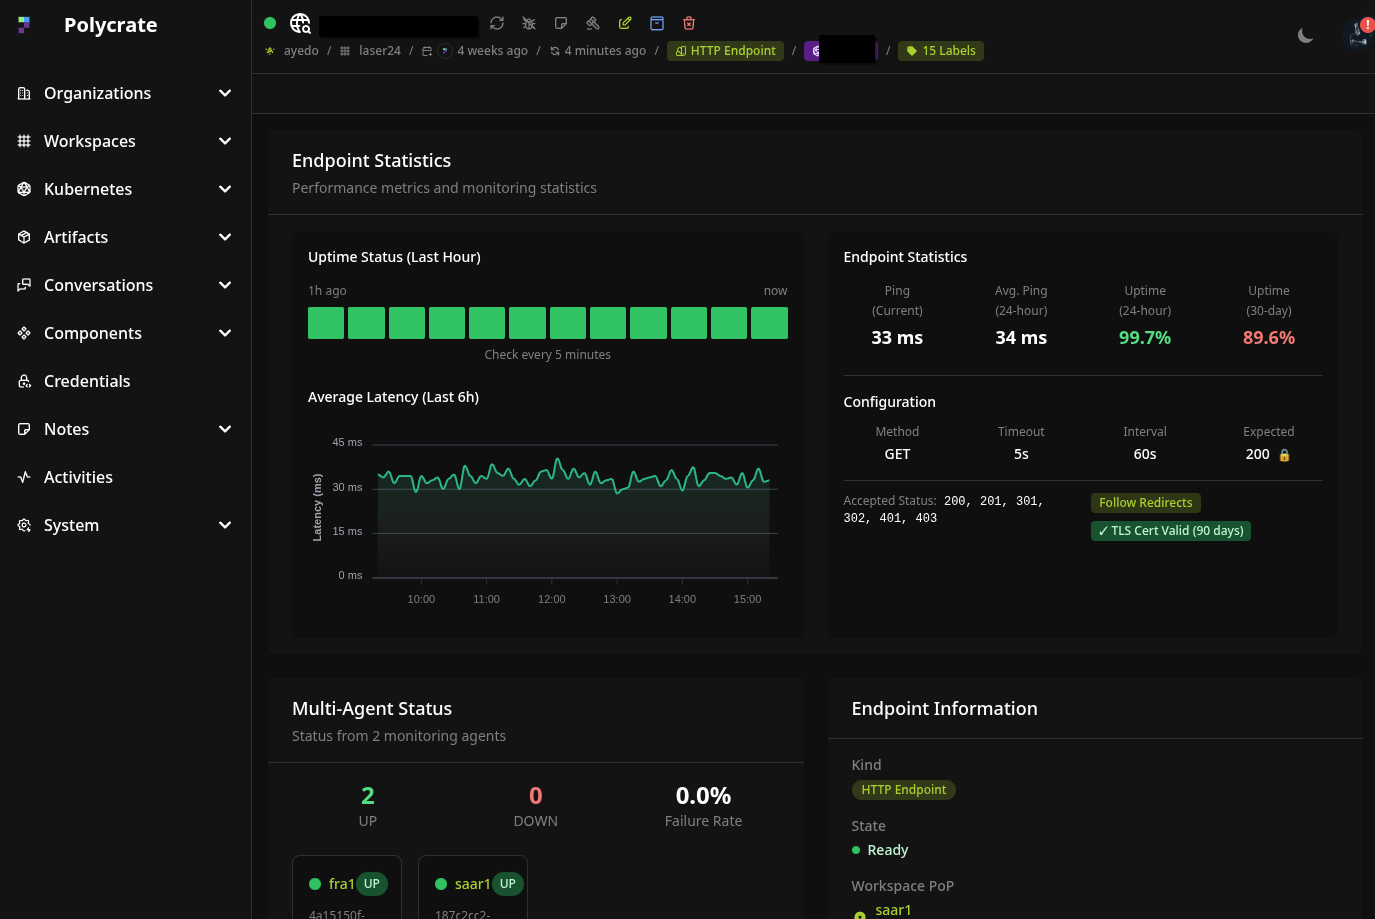Viewport: 1375px width, 919px height.
Task: Open the debug bug icon in the toolbar
Action: (529, 22)
